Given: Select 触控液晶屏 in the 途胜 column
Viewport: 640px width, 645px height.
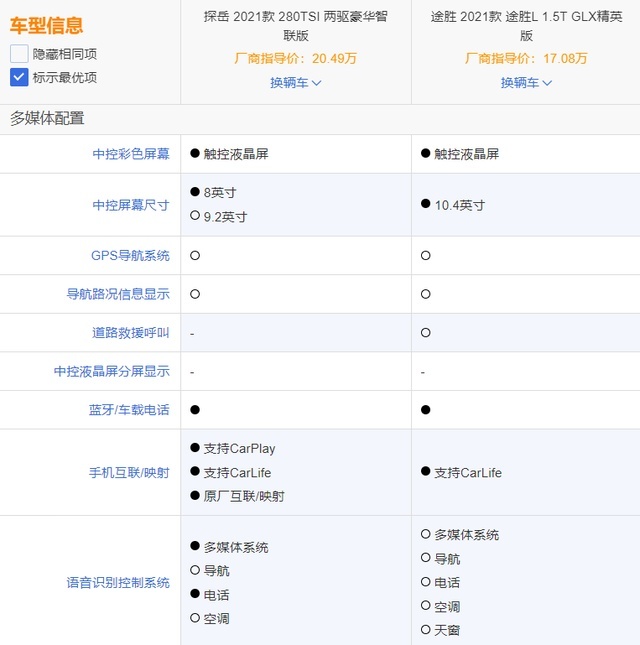Looking at the screenshot, I should coord(467,154).
